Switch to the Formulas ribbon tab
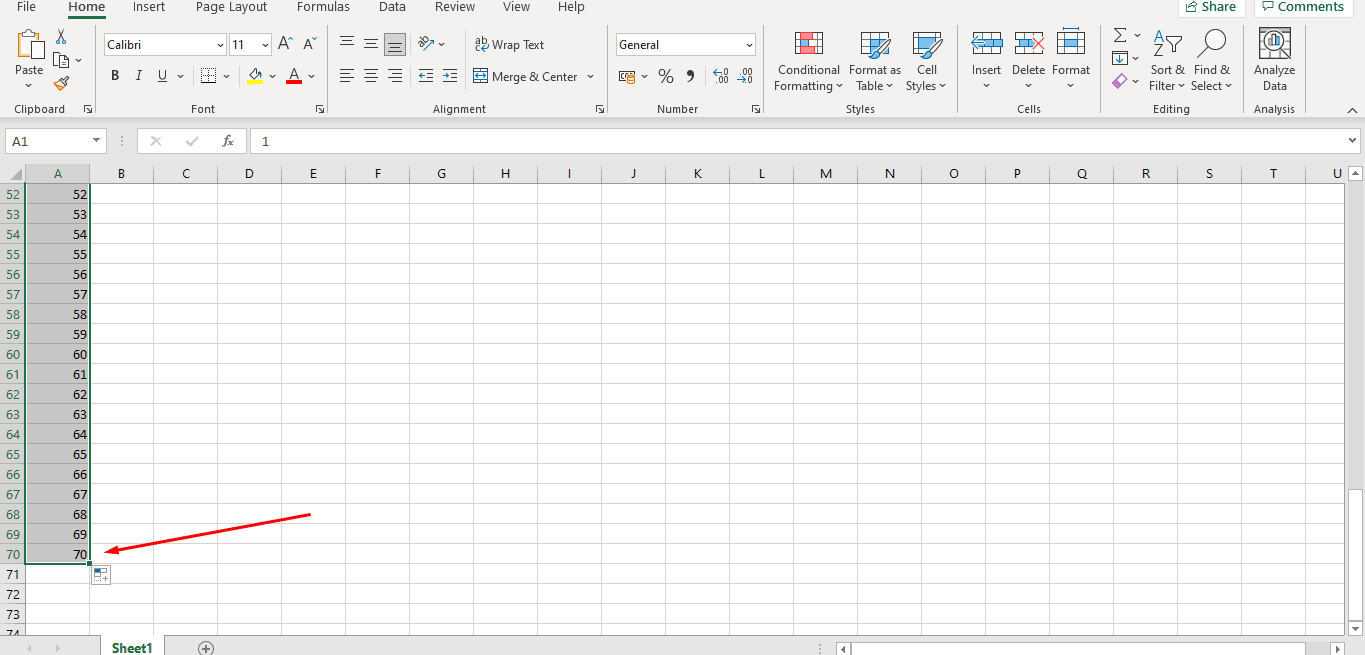Screen dimensions: 1365x655 tap(323, 7)
